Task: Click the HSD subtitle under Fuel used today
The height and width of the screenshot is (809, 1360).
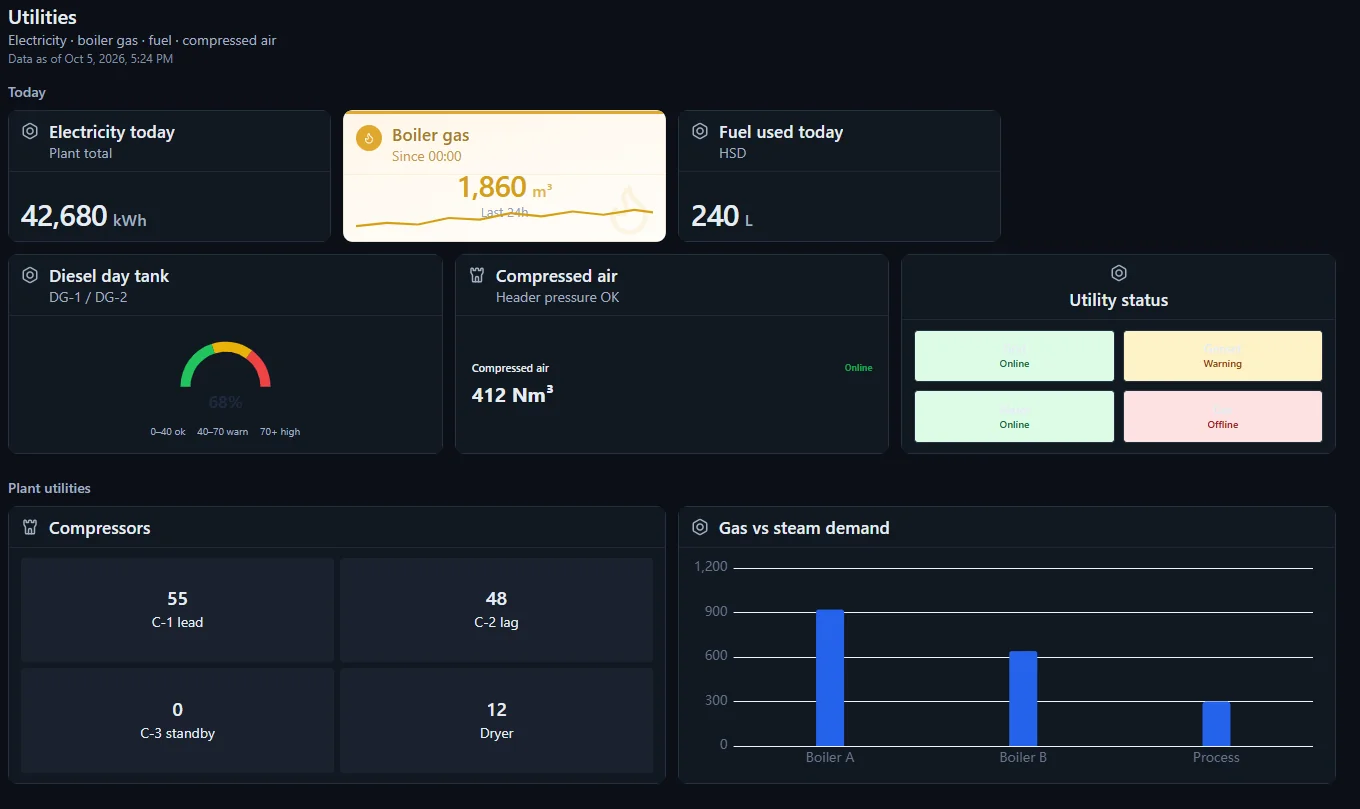Action: tap(733, 153)
